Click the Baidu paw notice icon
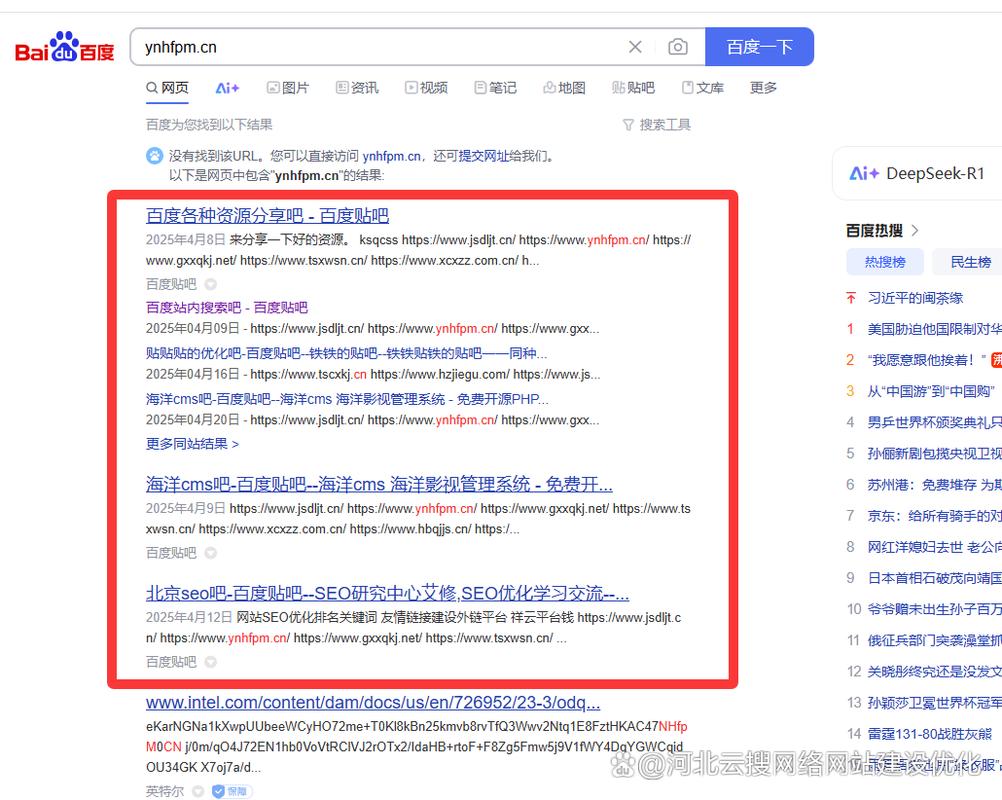 point(155,155)
